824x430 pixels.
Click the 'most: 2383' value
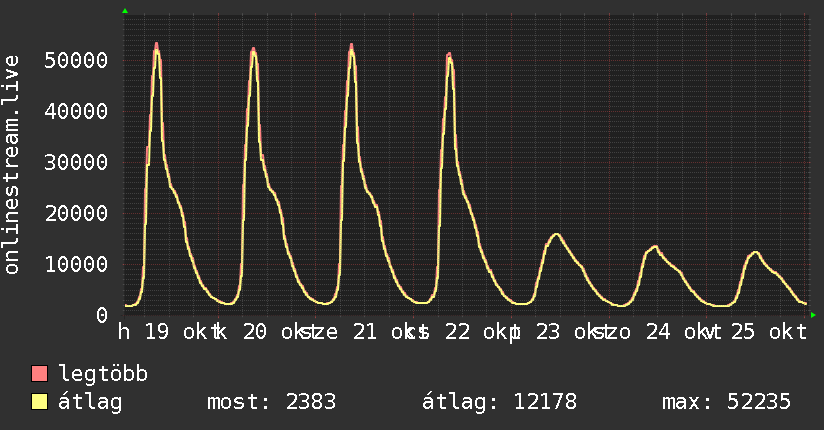tap(271, 402)
